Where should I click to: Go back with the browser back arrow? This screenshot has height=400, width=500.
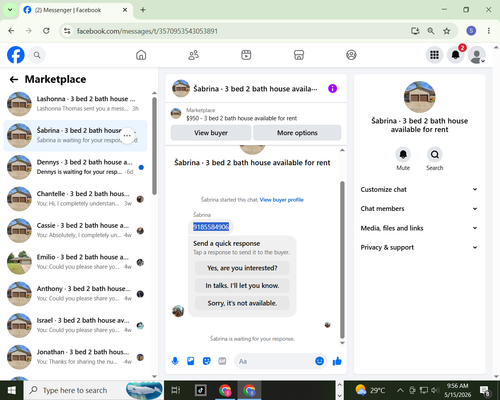coord(11,31)
